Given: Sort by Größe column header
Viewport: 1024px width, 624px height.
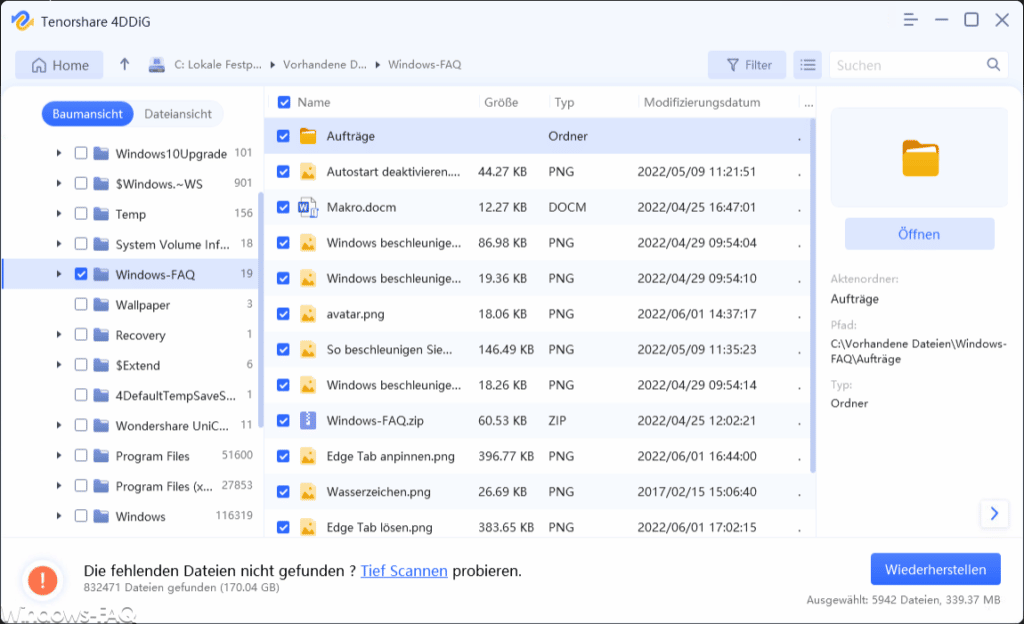Looking at the screenshot, I should click(501, 102).
